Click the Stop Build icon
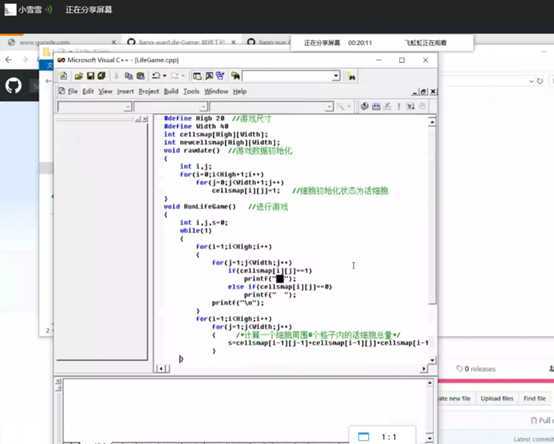This screenshot has width=554, height=444. [x=388, y=106]
